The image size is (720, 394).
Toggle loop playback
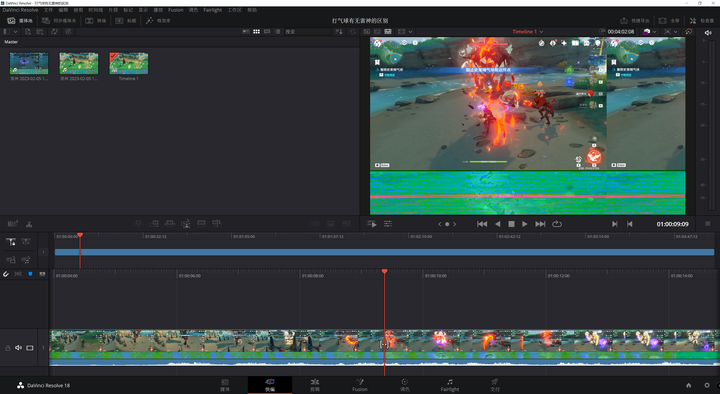pyautogui.click(x=557, y=224)
